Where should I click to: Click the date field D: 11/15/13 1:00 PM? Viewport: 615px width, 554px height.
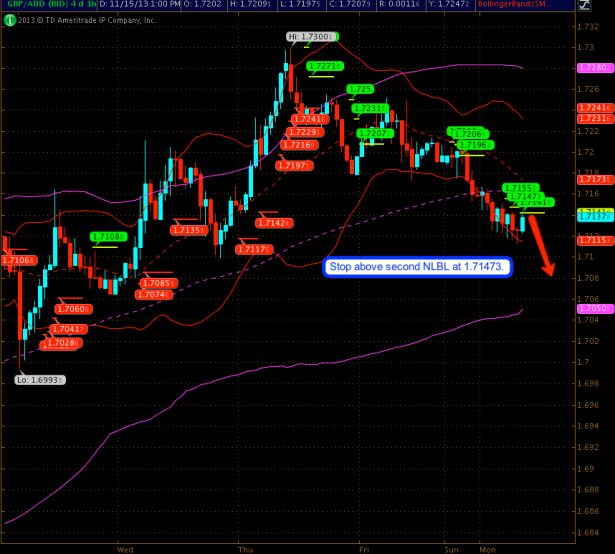[139, 4]
